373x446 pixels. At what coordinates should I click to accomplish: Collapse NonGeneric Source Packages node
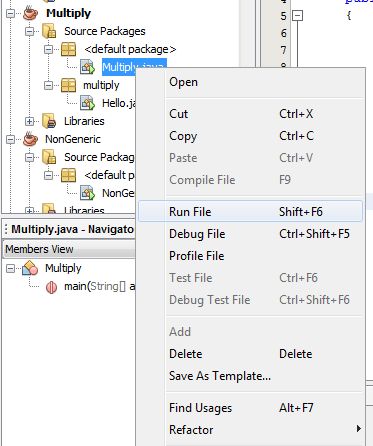(30, 157)
